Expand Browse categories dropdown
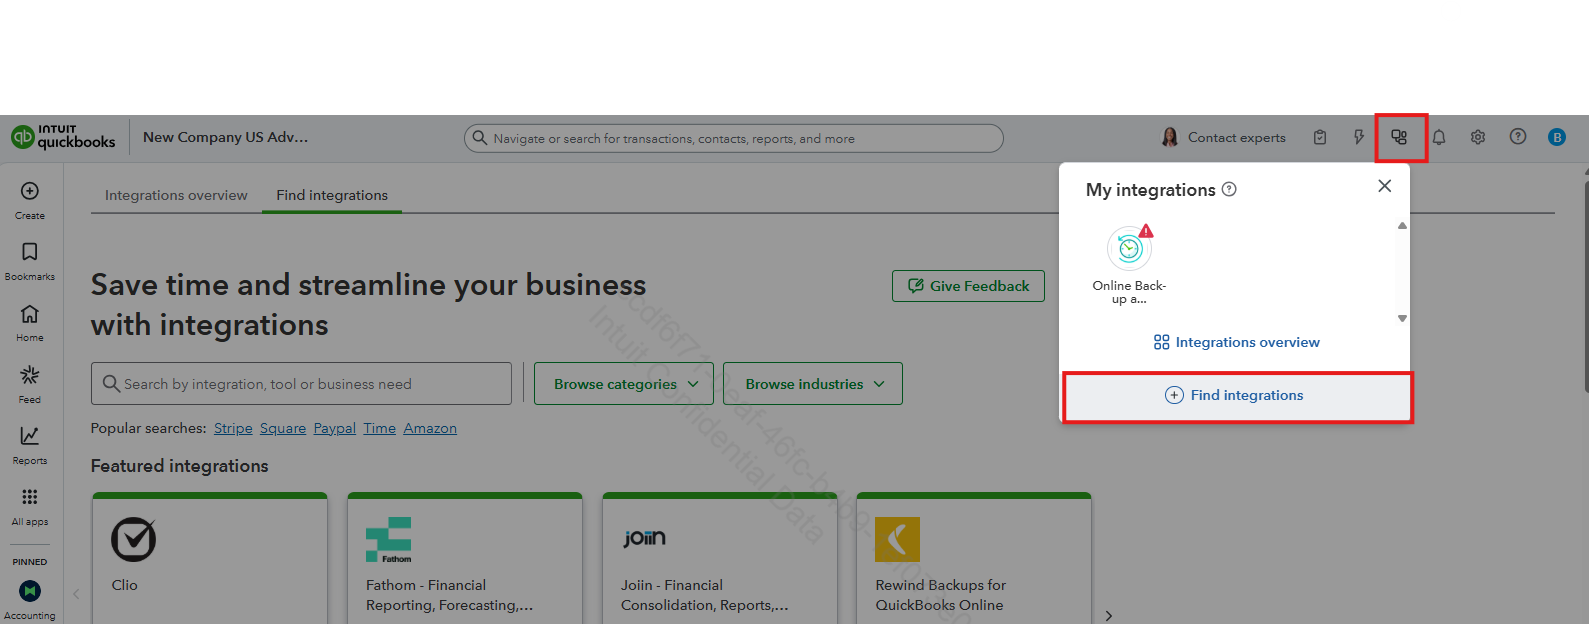The image size is (1589, 624). tap(624, 384)
